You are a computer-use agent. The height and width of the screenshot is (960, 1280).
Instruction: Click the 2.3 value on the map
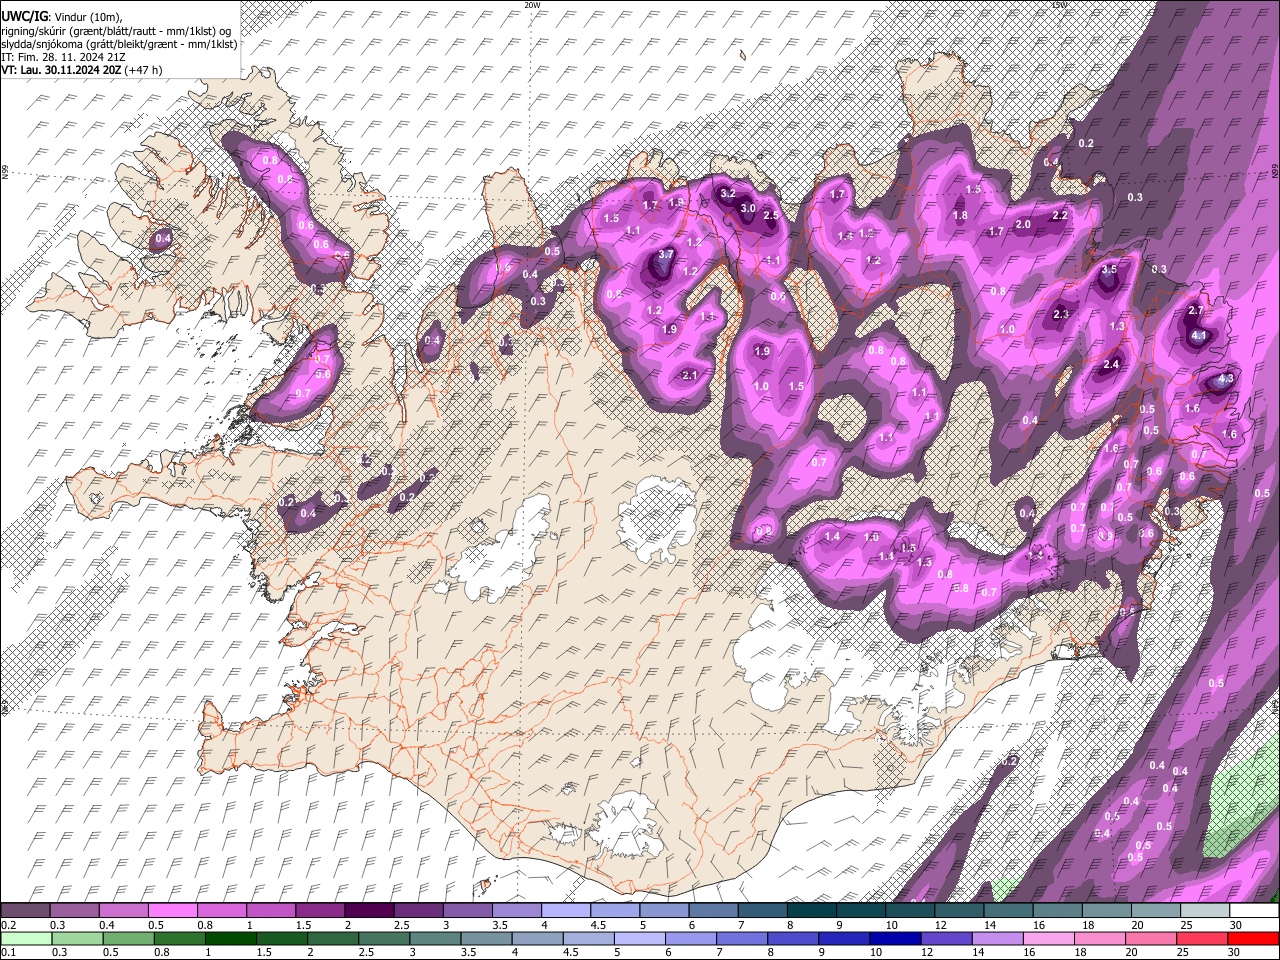[x=1061, y=314]
